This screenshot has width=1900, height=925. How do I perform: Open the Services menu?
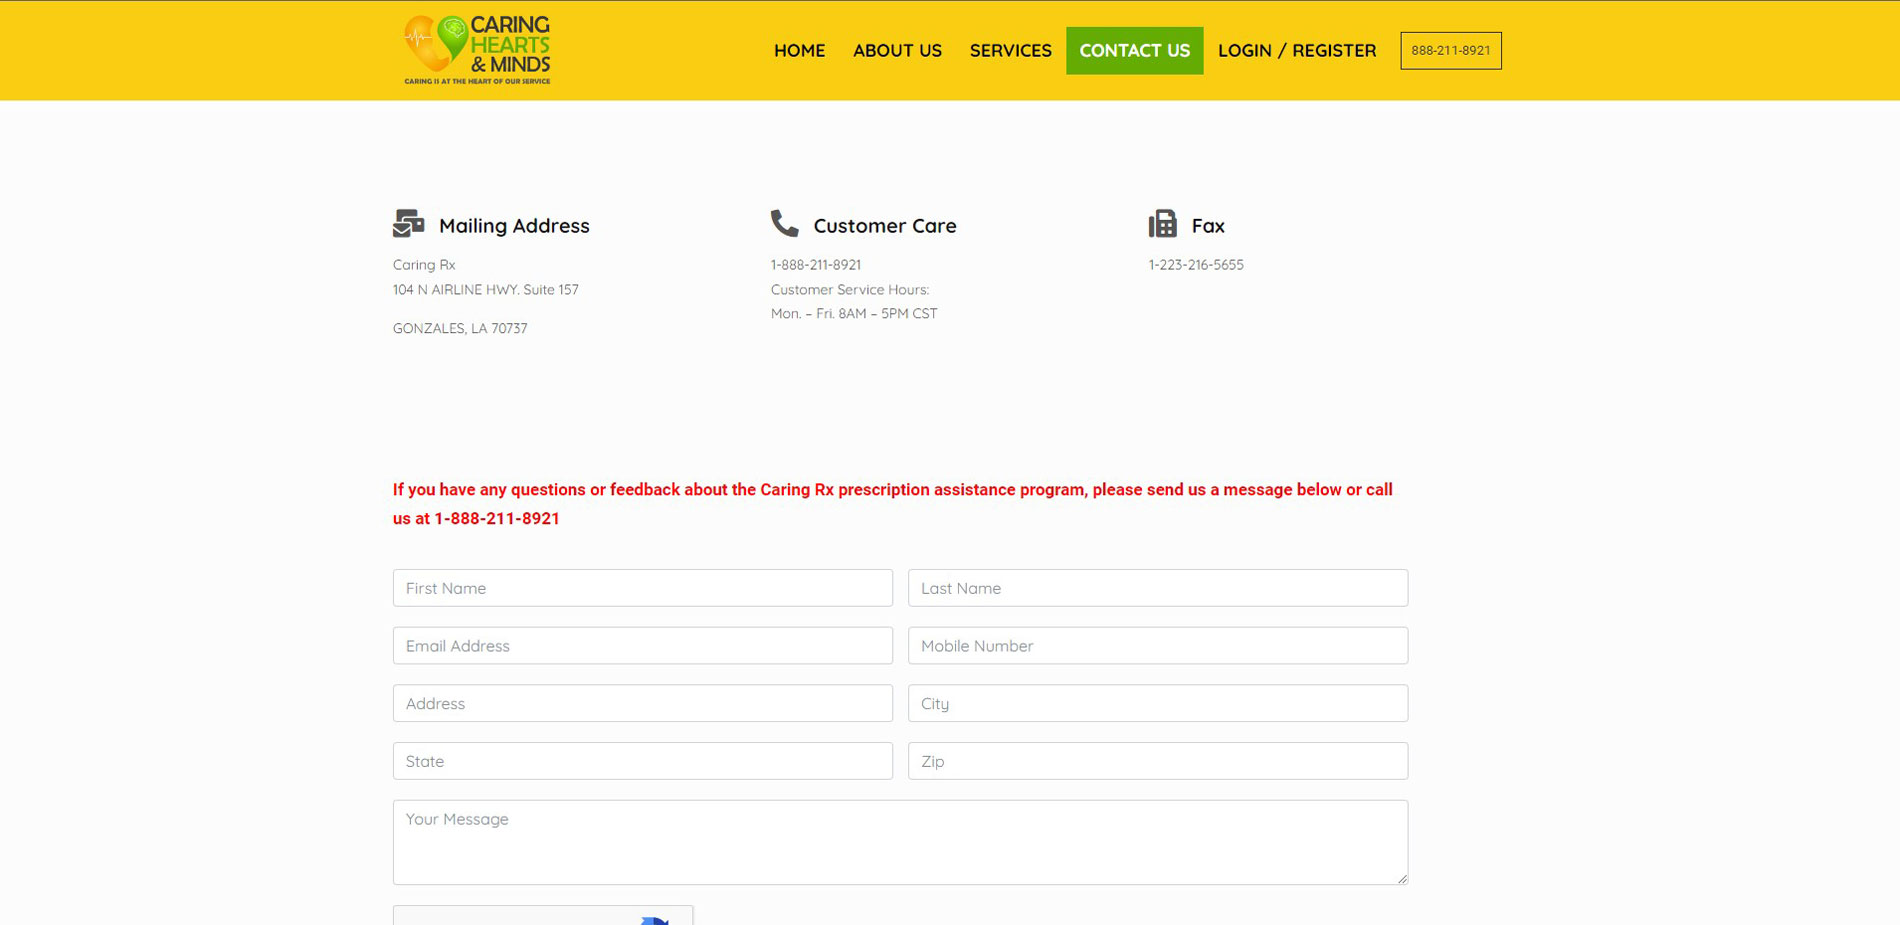click(1010, 51)
